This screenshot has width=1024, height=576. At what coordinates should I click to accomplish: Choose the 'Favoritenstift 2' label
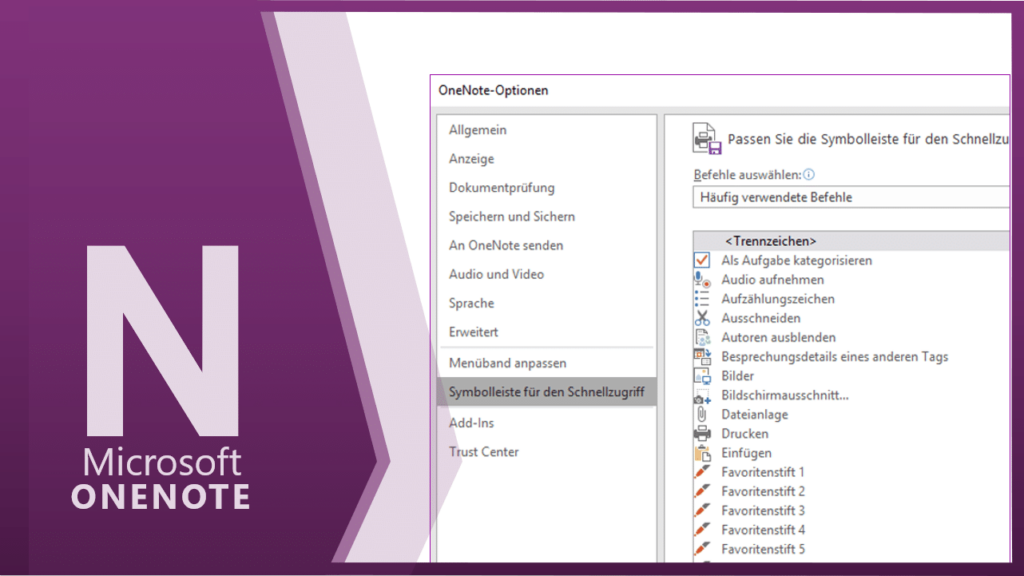pyautogui.click(x=763, y=491)
